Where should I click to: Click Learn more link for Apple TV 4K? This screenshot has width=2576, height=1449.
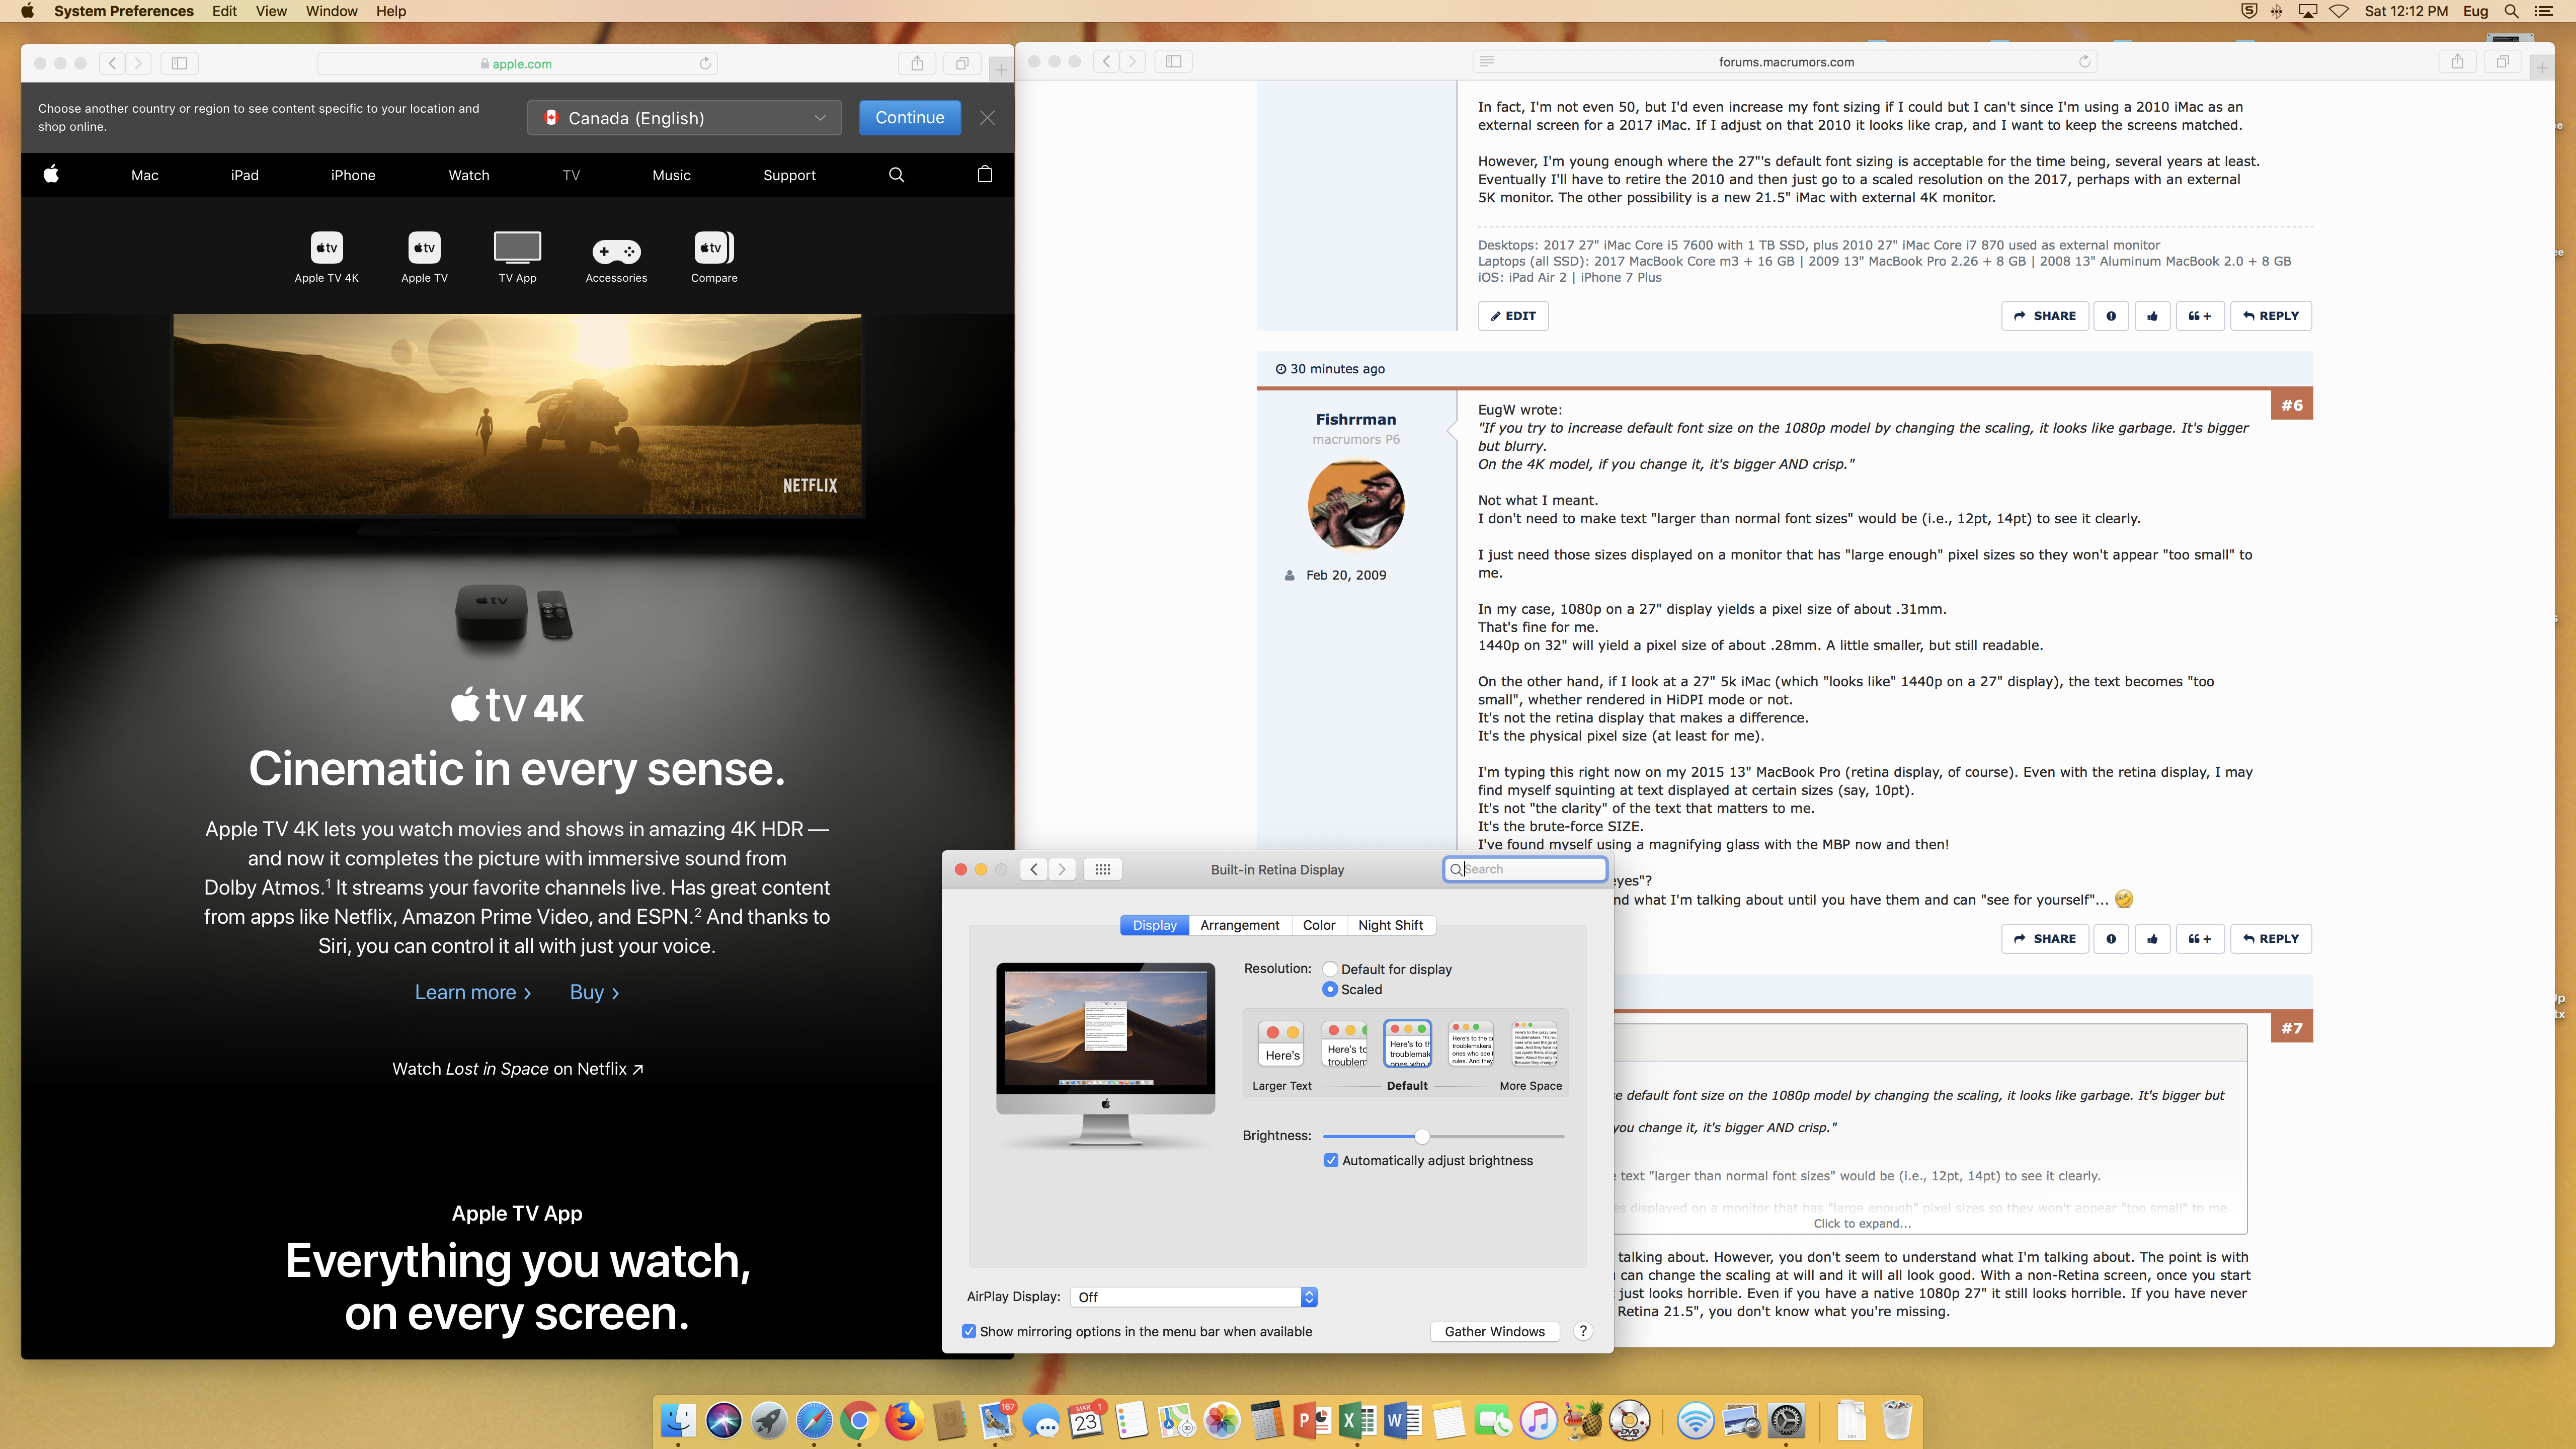[x=473, y=992]
